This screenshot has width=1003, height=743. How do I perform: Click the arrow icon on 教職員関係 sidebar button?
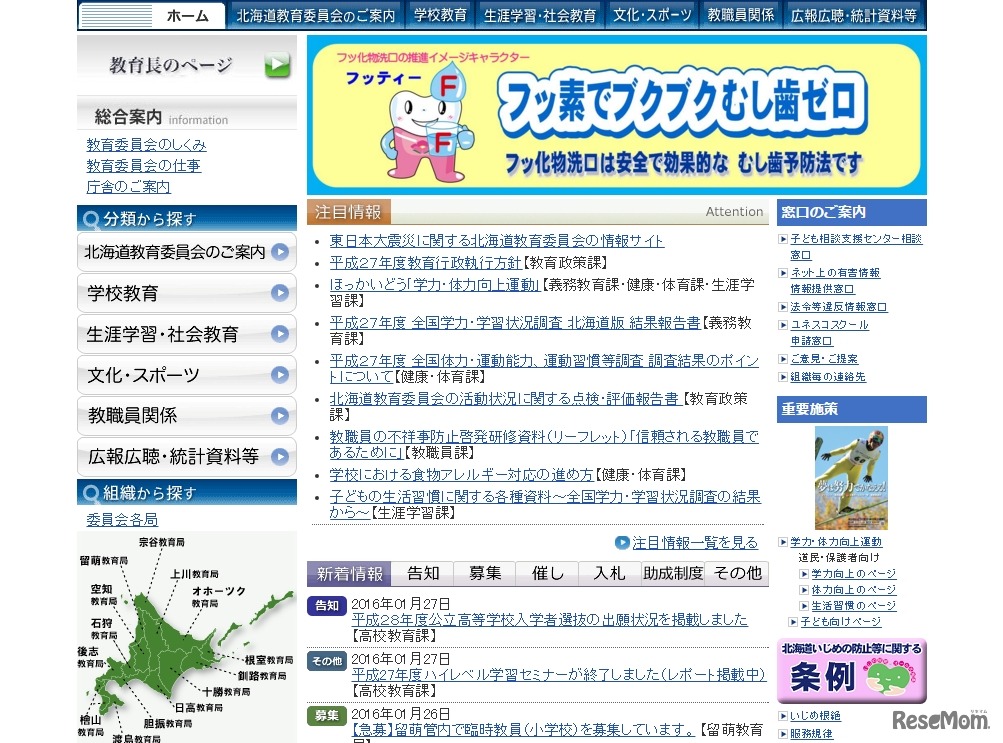click(x=280, y=414)
